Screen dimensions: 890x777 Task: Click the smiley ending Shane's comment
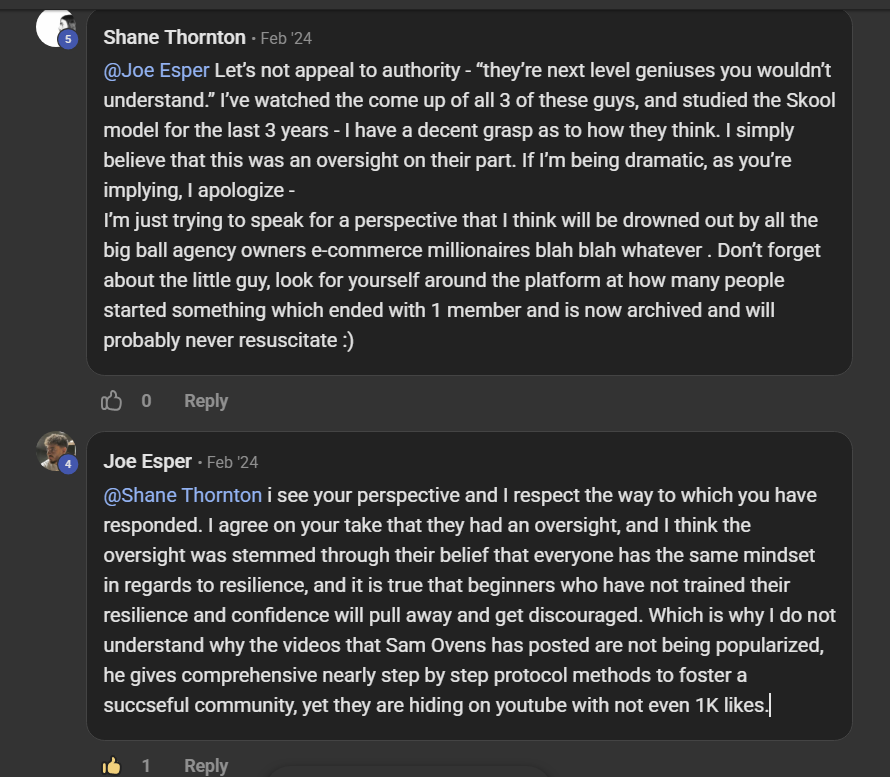coord(346,341)
